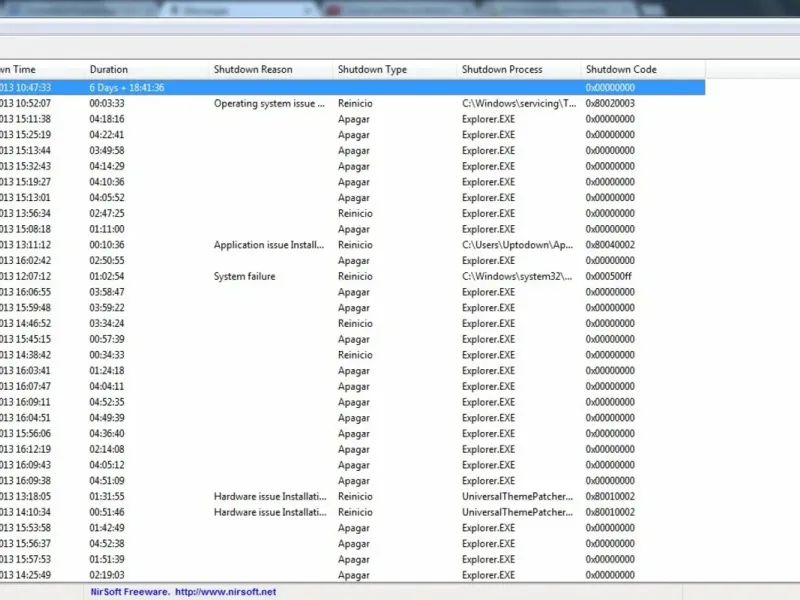This screenshot has height=600, width=800.
Task: Click the 'NirSoft Freeware.' status bar text
Action: click(130, 592)
